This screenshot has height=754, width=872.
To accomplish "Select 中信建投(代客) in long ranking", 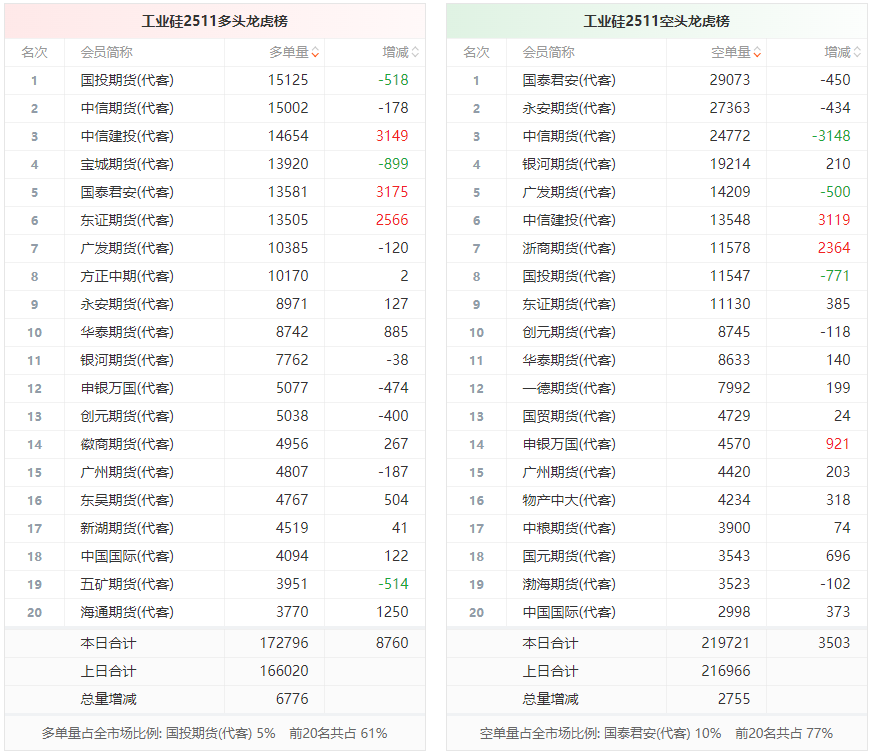I will (x=127, y=136).
